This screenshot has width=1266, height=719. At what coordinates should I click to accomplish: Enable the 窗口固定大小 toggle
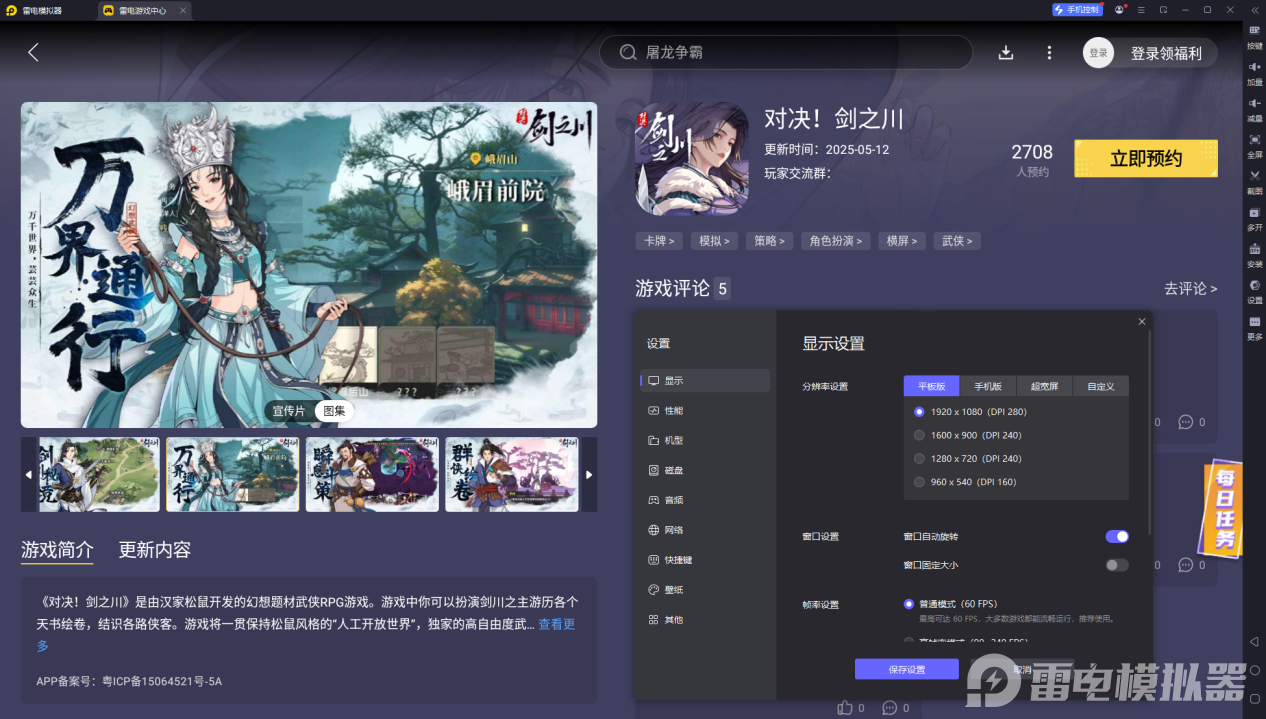[1116, 564]
